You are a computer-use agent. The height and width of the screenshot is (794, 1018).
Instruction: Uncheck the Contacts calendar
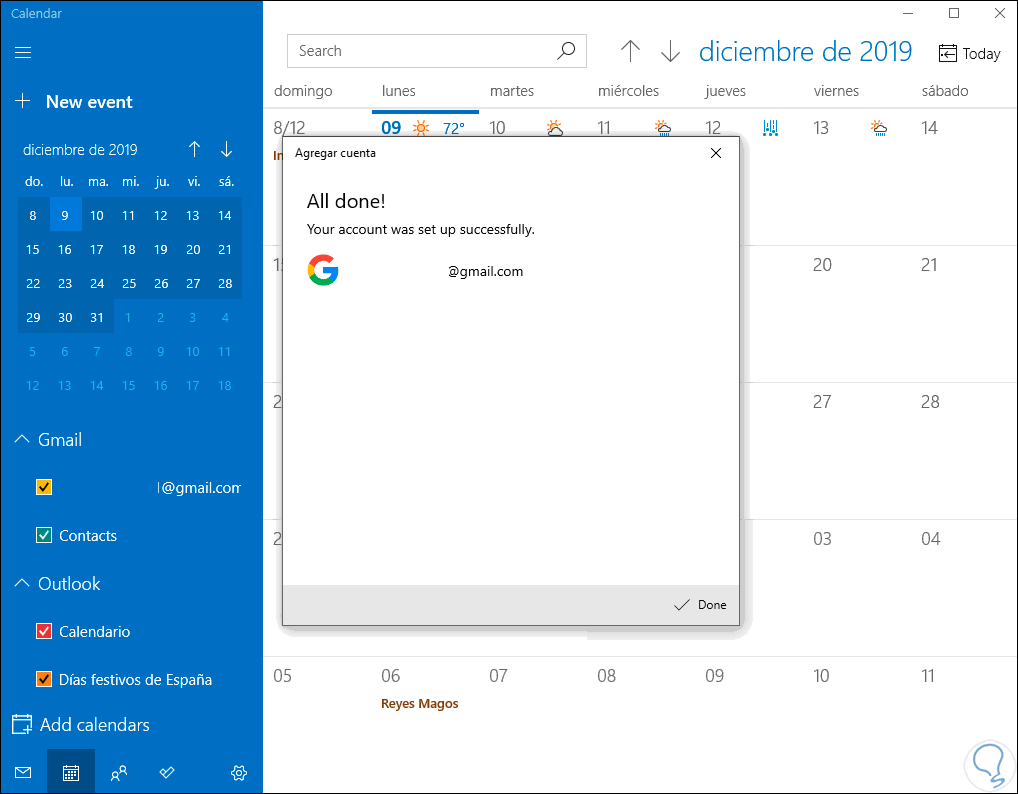tap(44, 535)
